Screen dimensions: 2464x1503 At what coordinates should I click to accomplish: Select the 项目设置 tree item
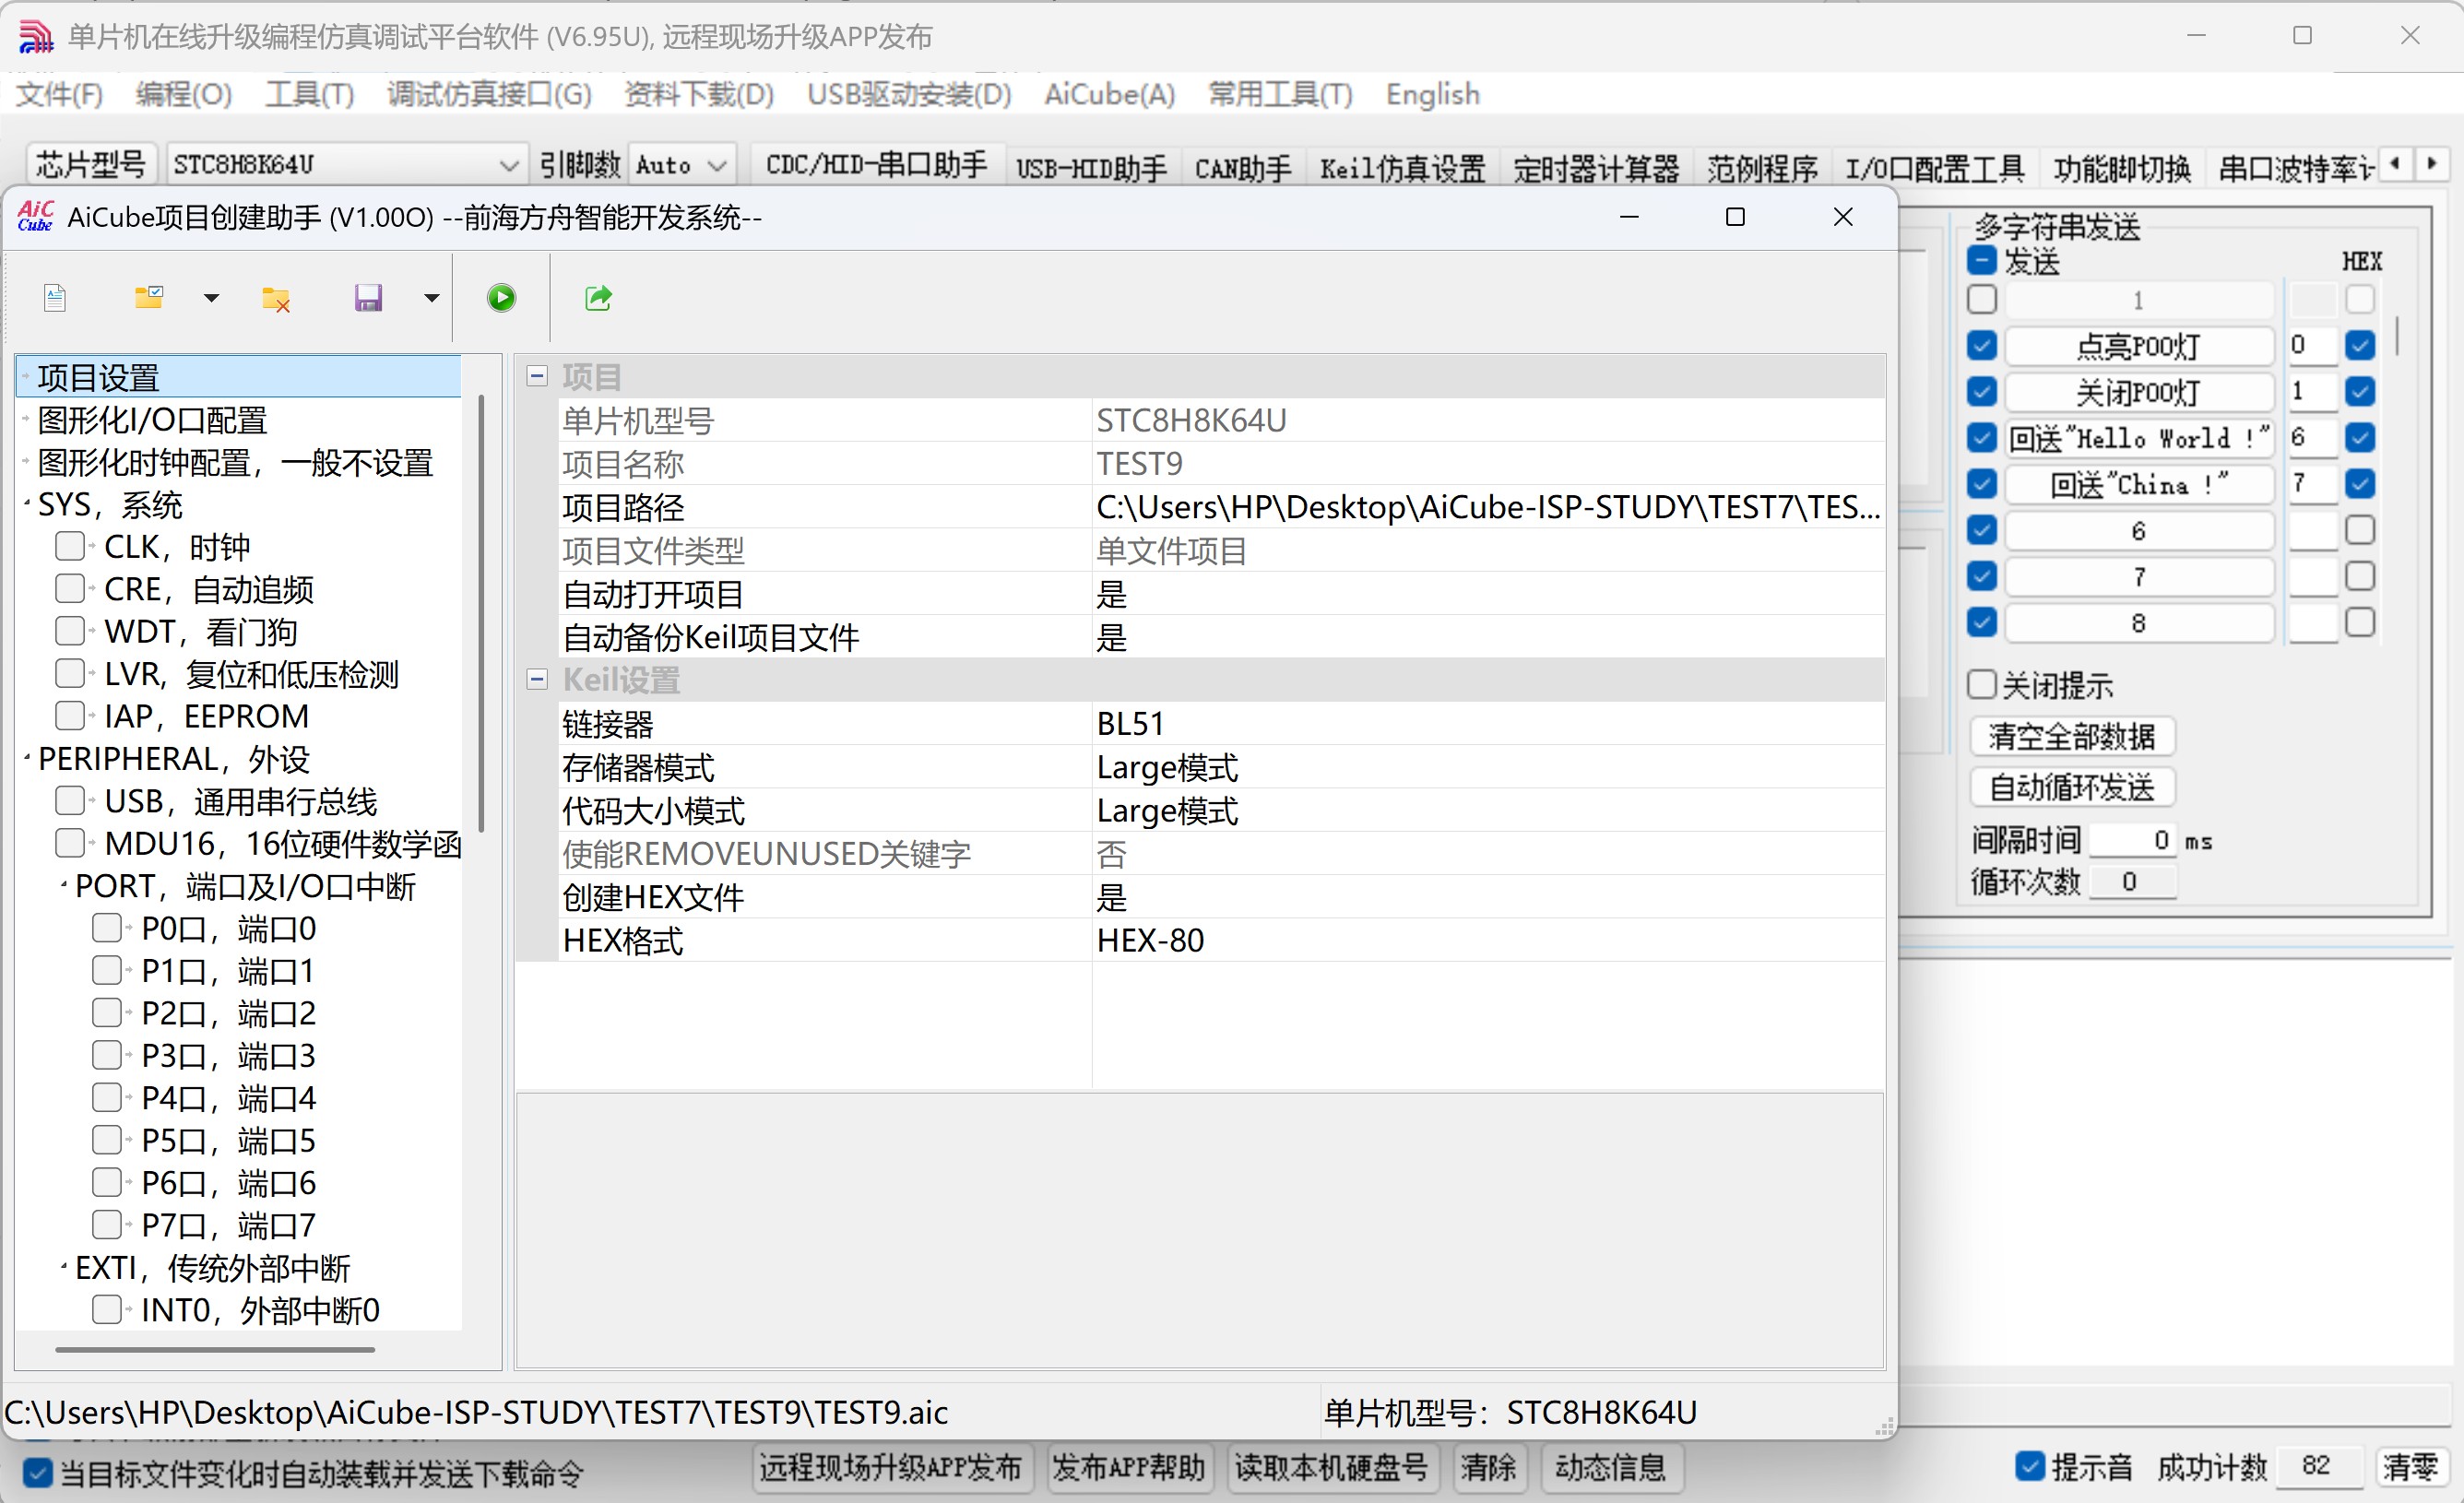(x=240, y=377)
